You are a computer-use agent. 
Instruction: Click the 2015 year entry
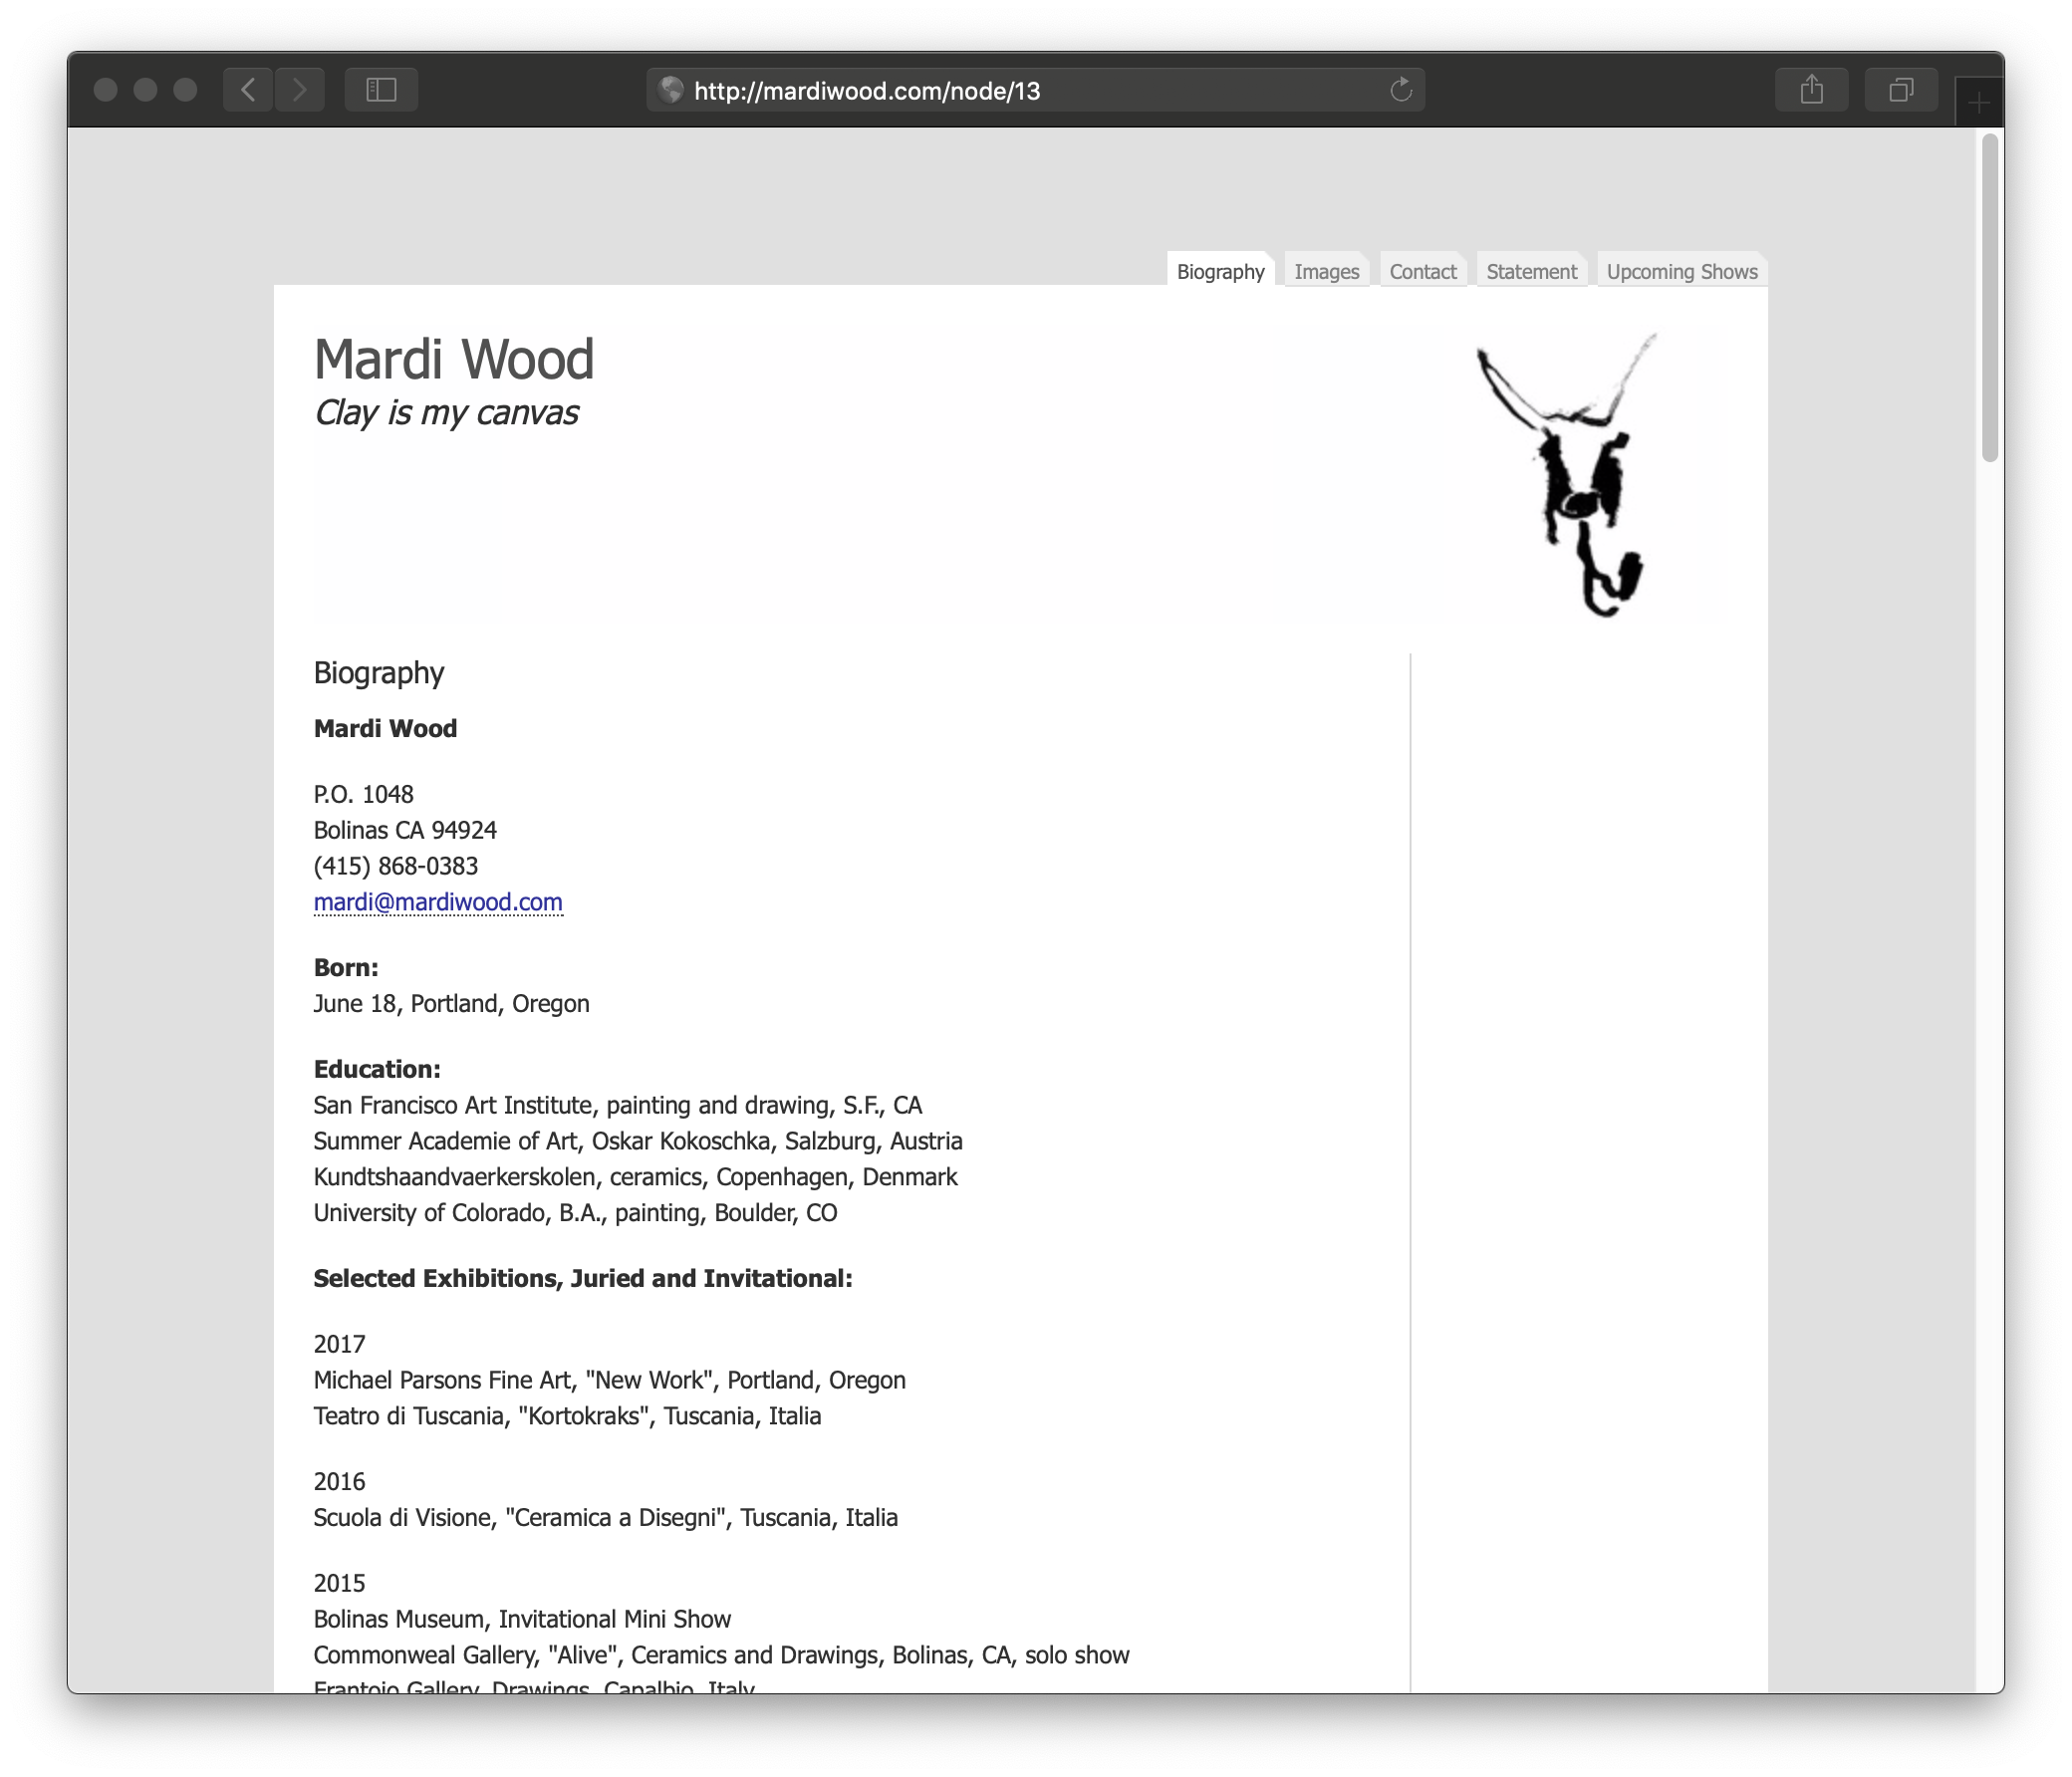[x=339, y=1583]
